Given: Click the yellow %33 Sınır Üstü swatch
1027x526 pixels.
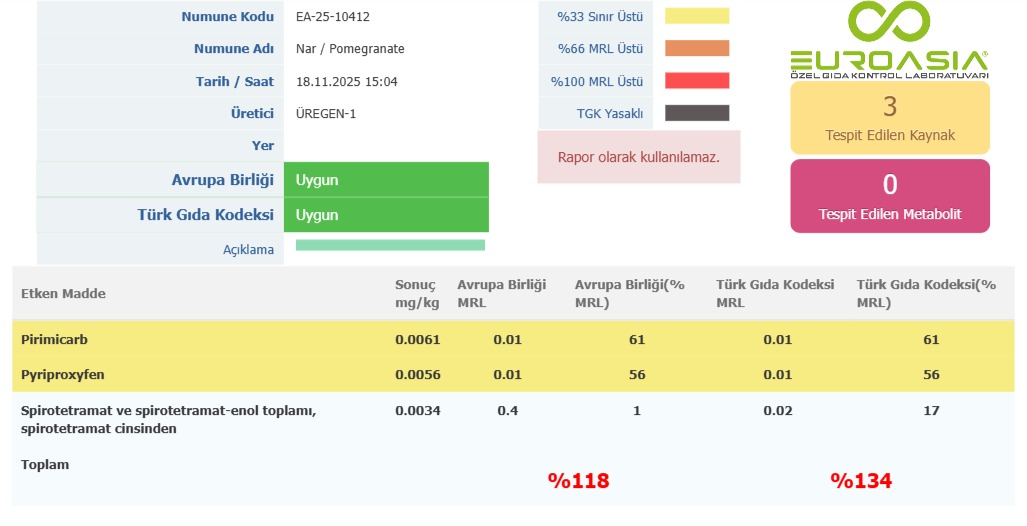Looking at the screenshot, I should coord(697,16).
